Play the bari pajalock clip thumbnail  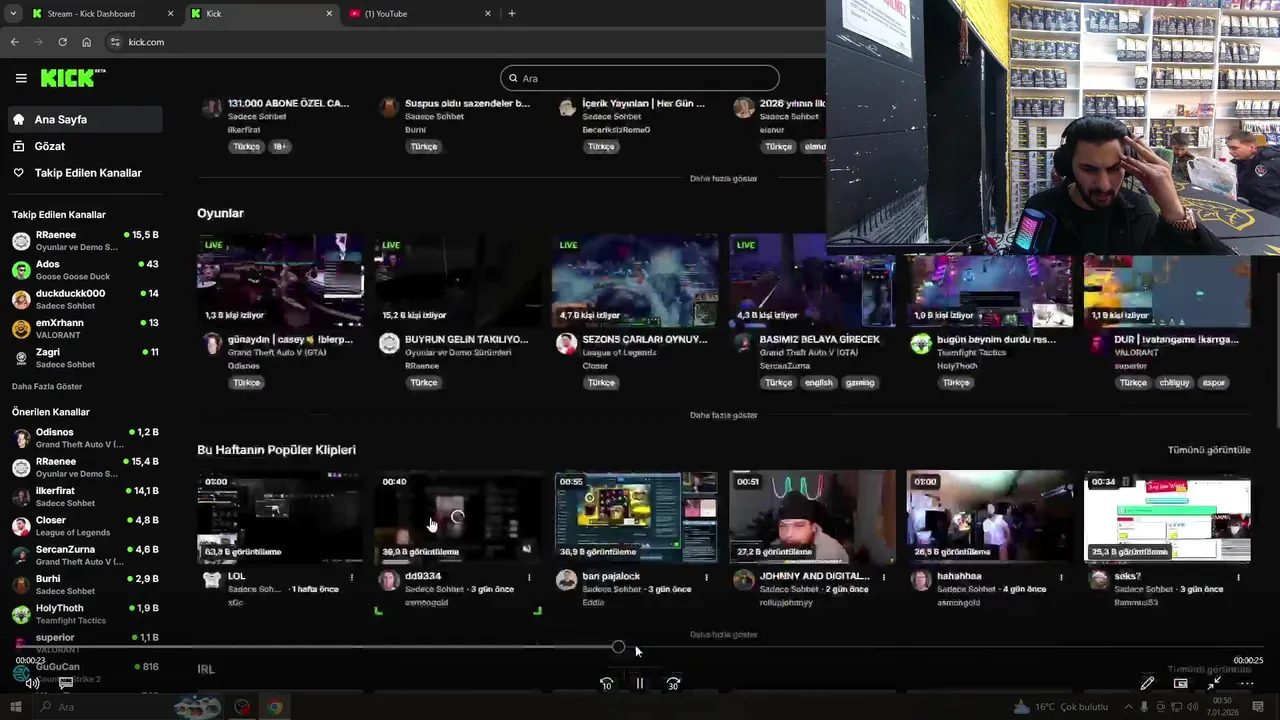point(635,517)
